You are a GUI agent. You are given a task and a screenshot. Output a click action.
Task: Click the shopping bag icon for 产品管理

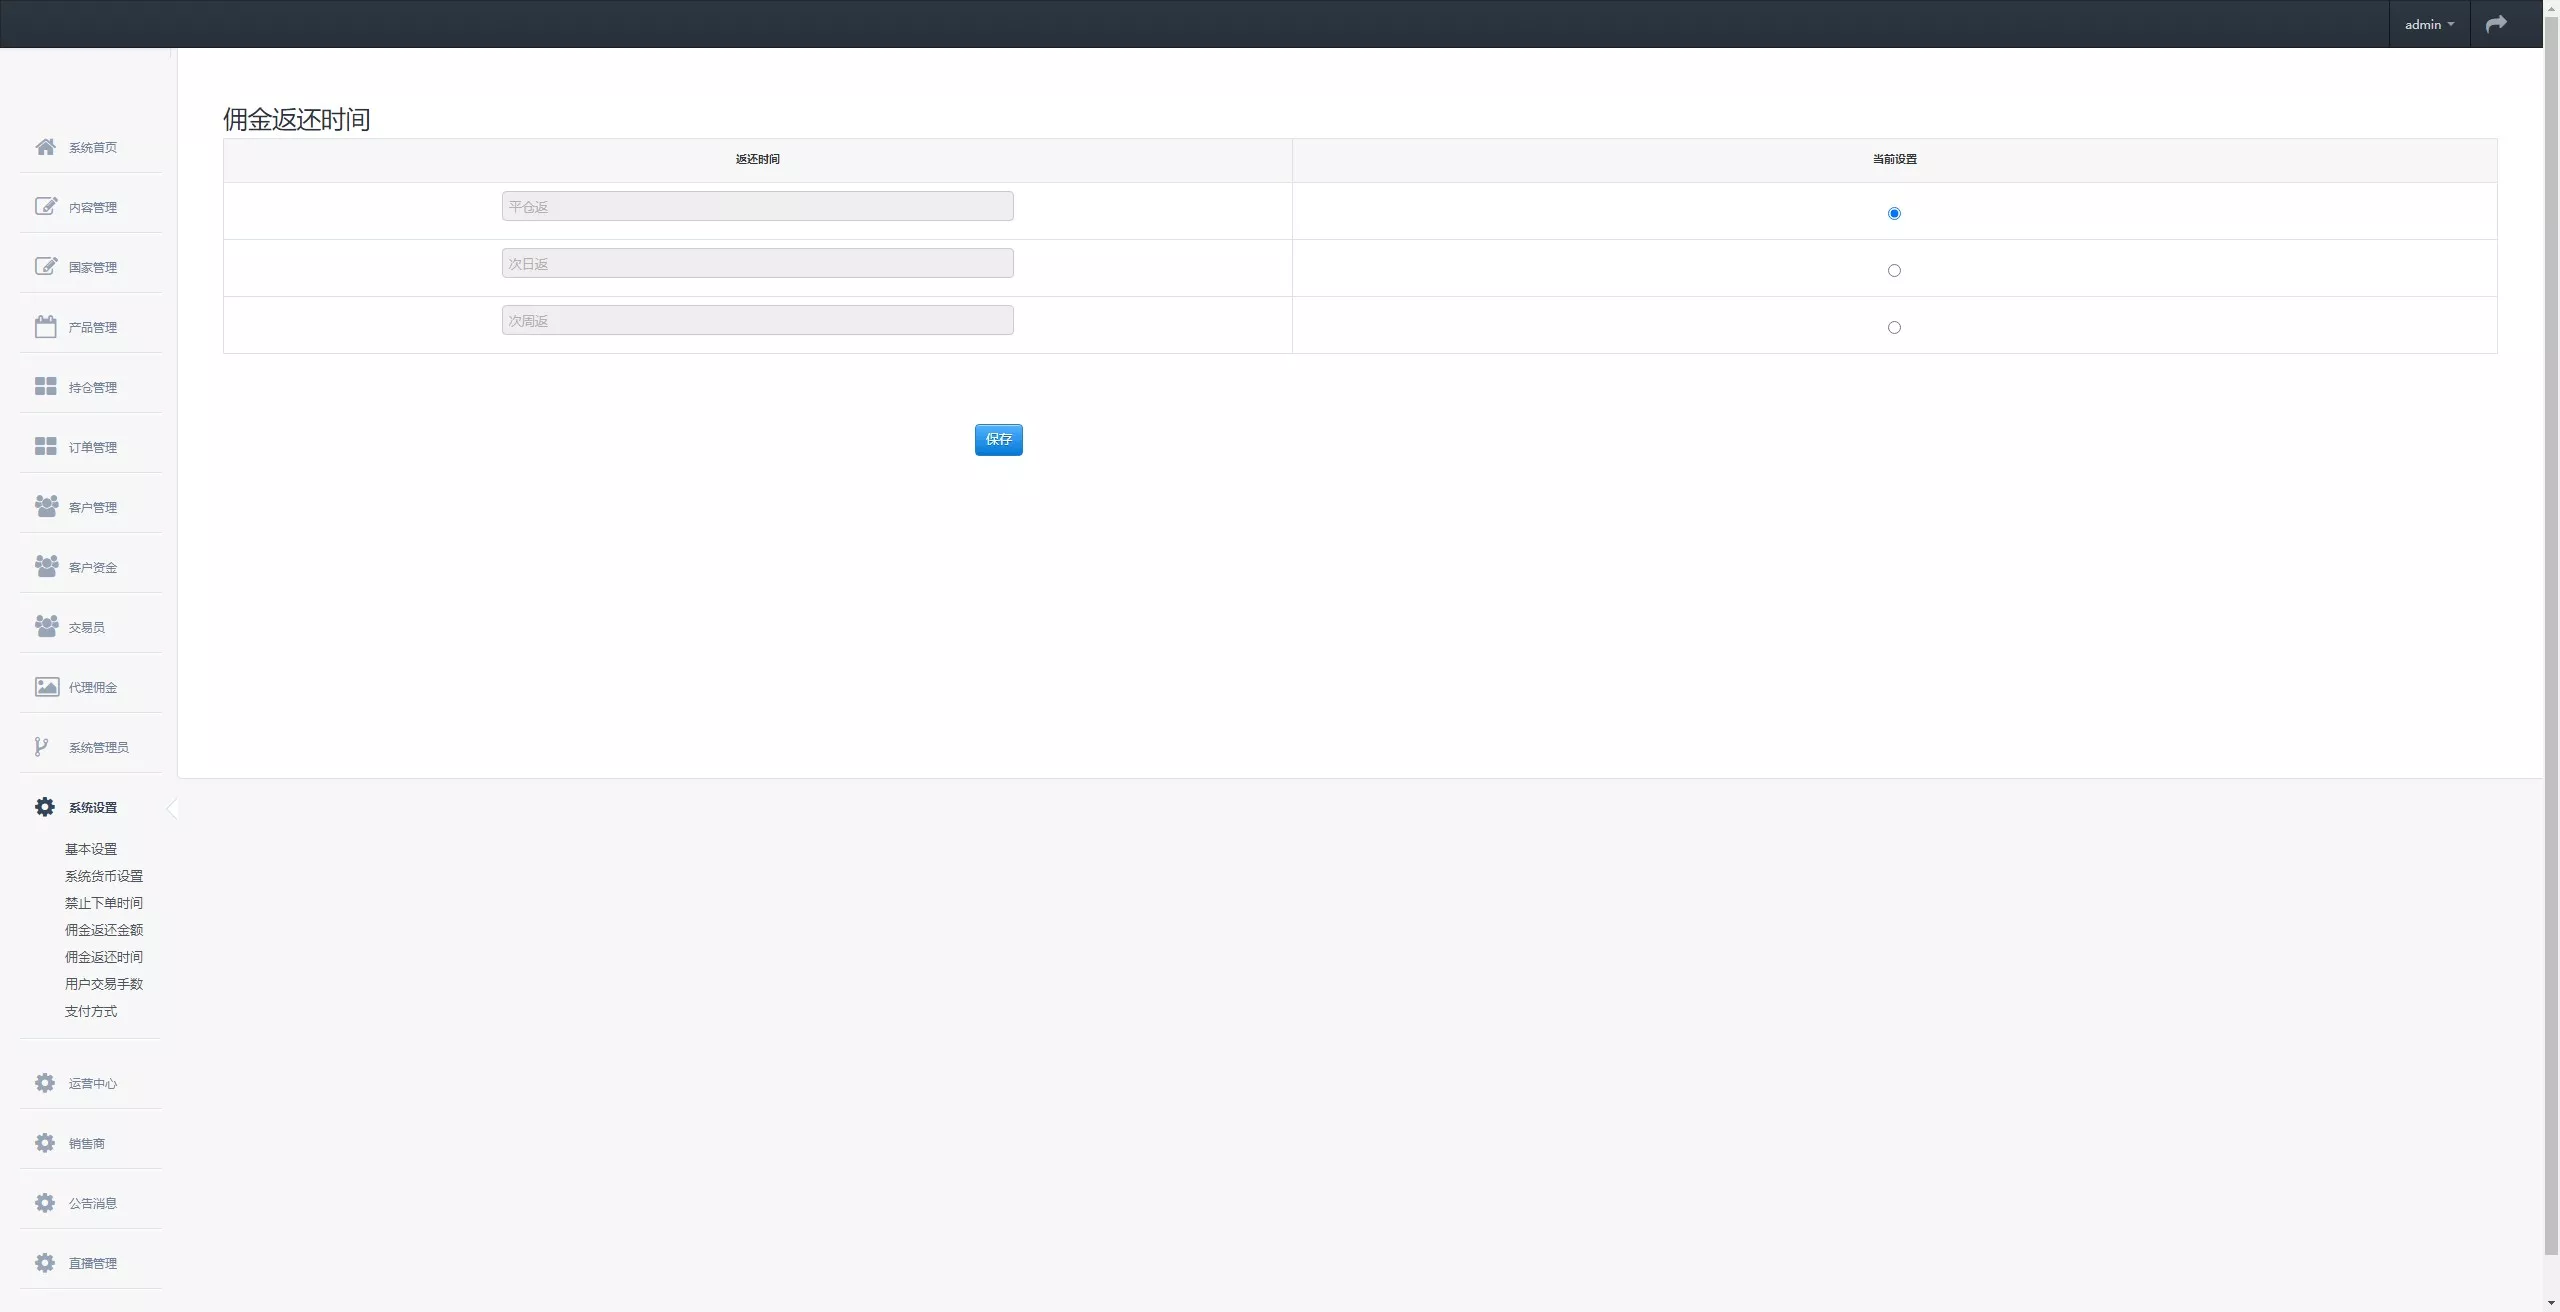click(45, 327)
